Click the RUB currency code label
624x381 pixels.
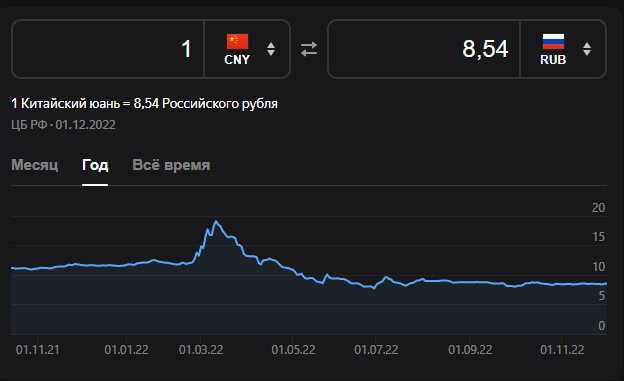[553, 60]
